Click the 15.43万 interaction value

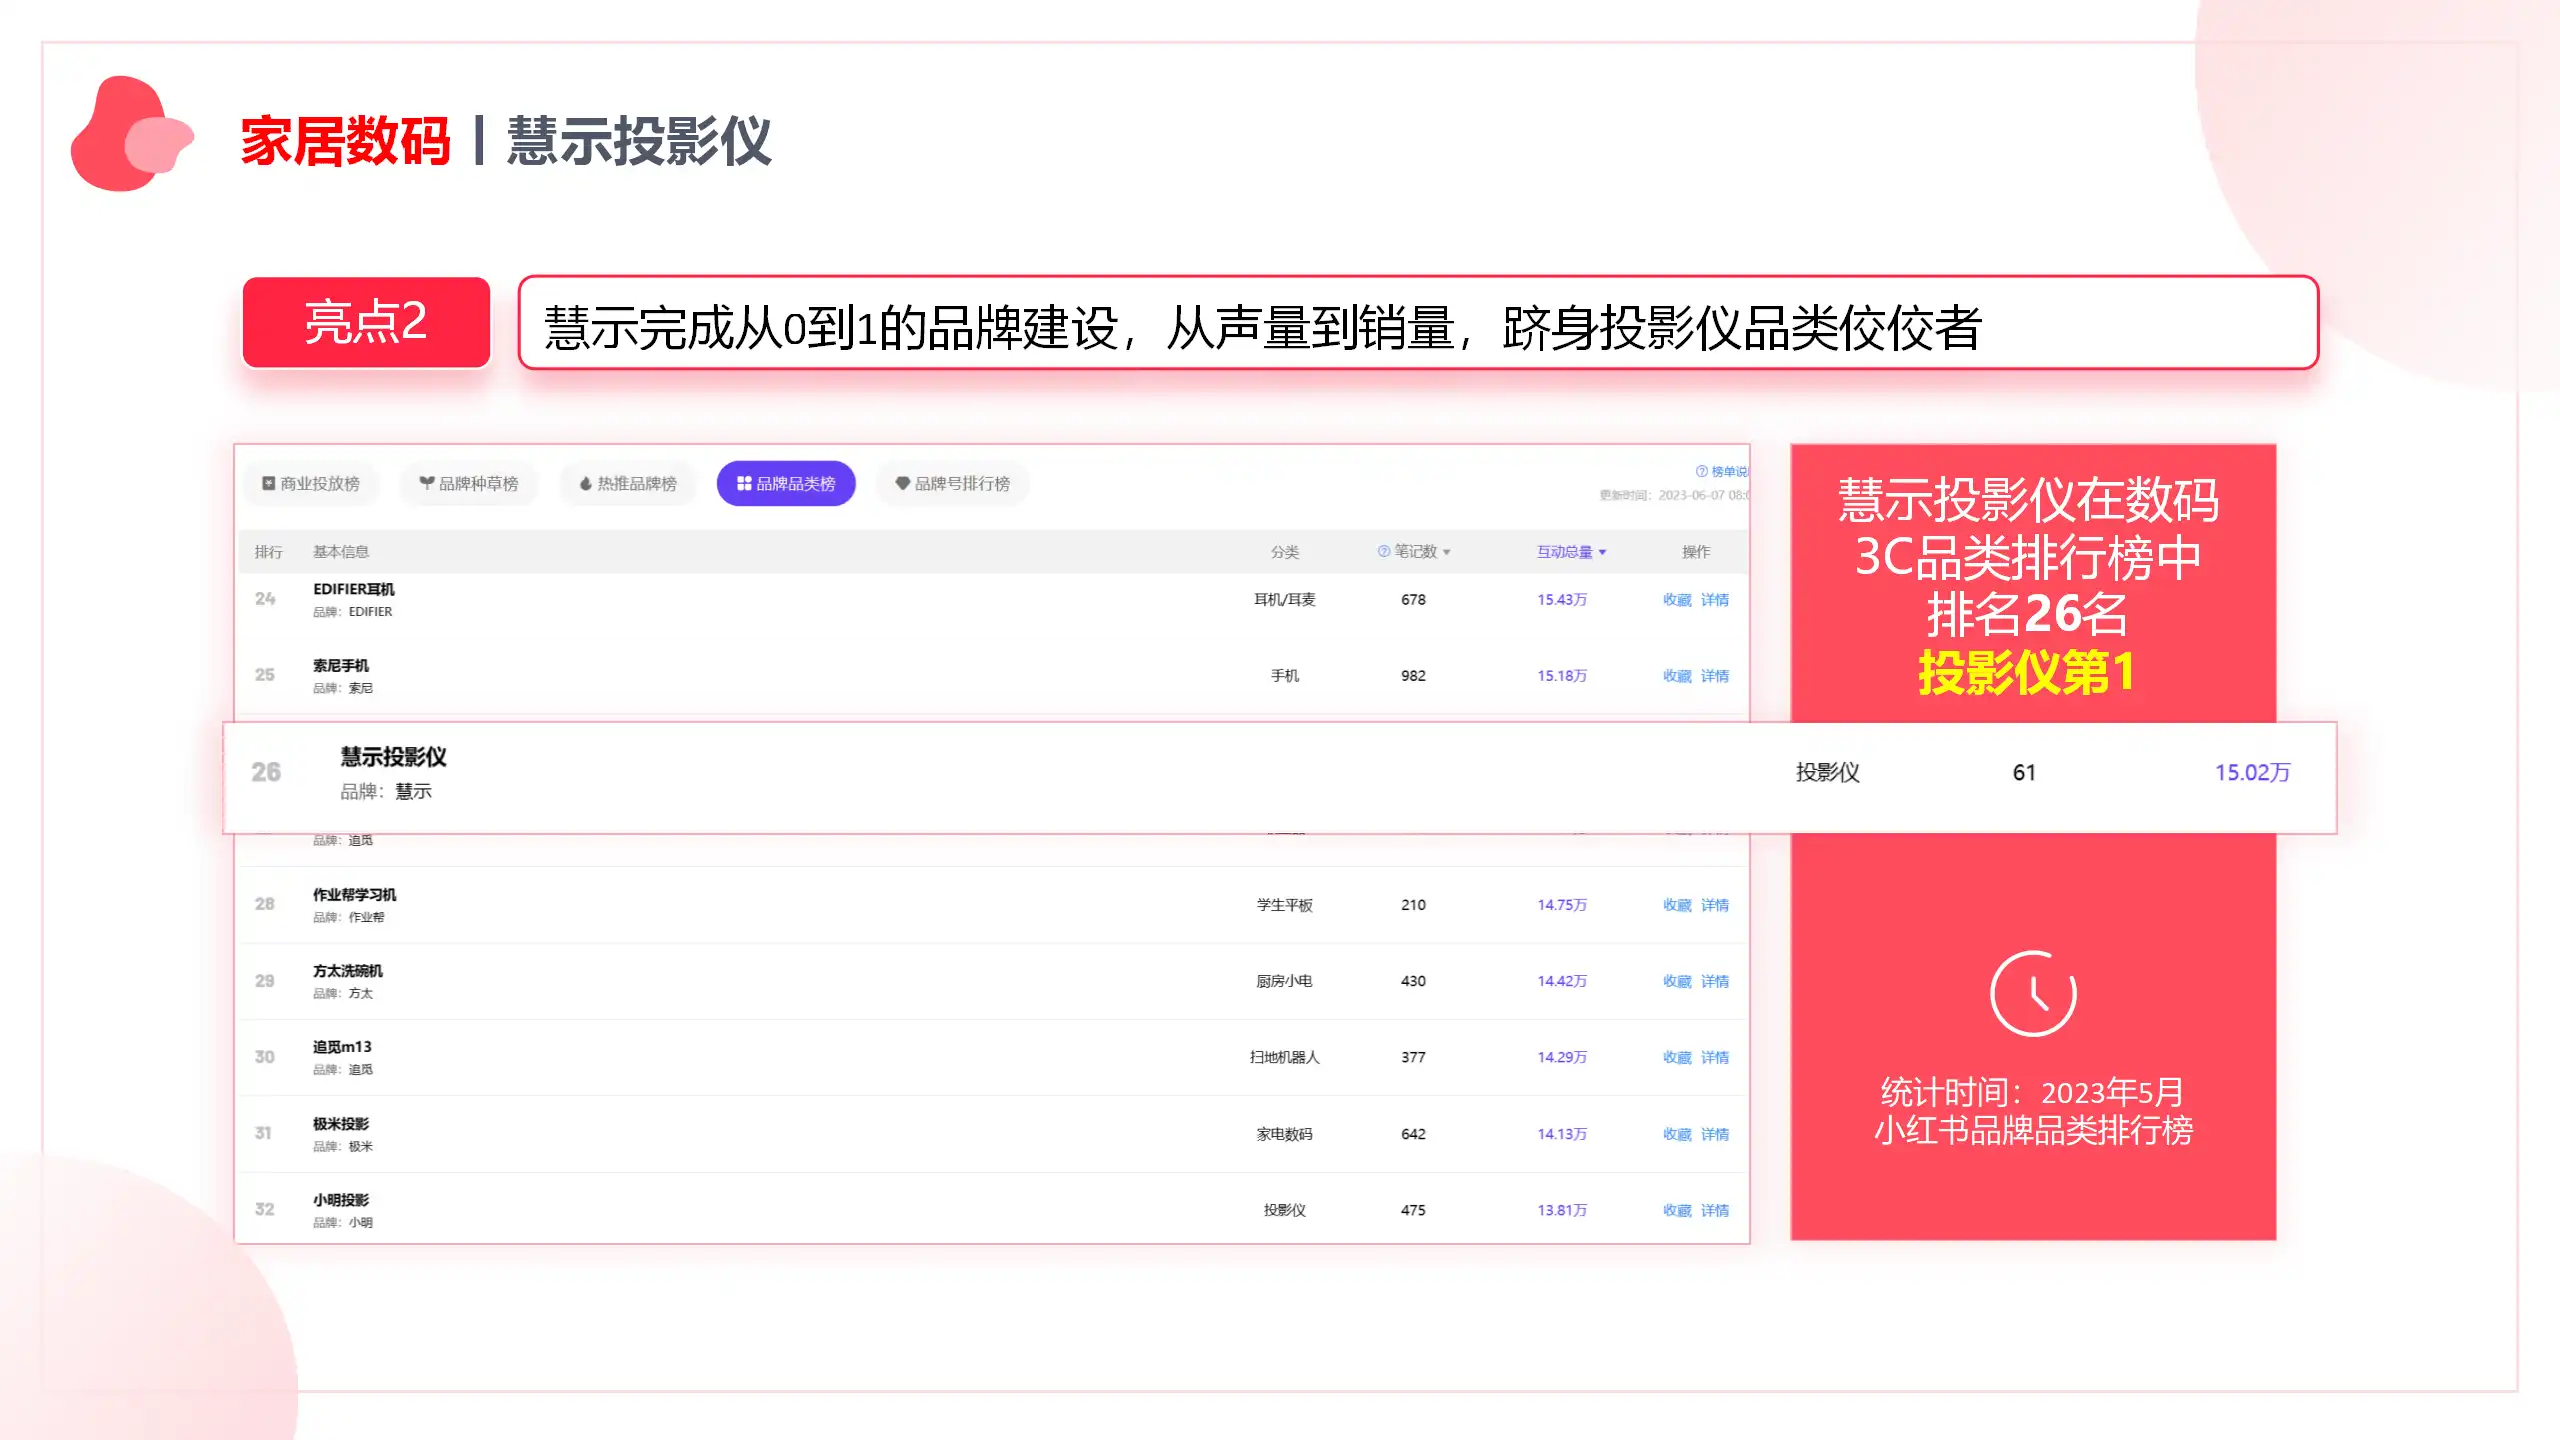tap(1562, 600)
